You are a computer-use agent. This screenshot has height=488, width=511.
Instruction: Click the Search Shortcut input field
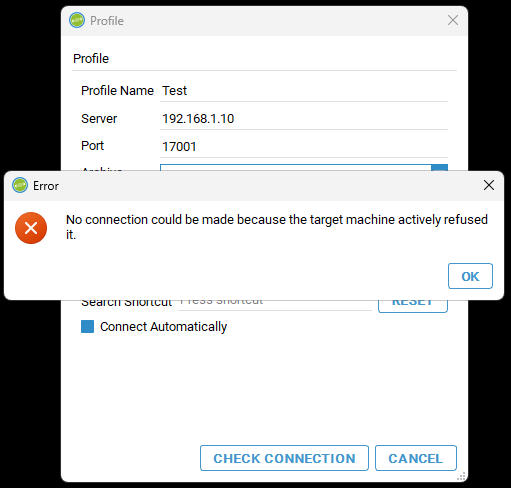point(275,305)
